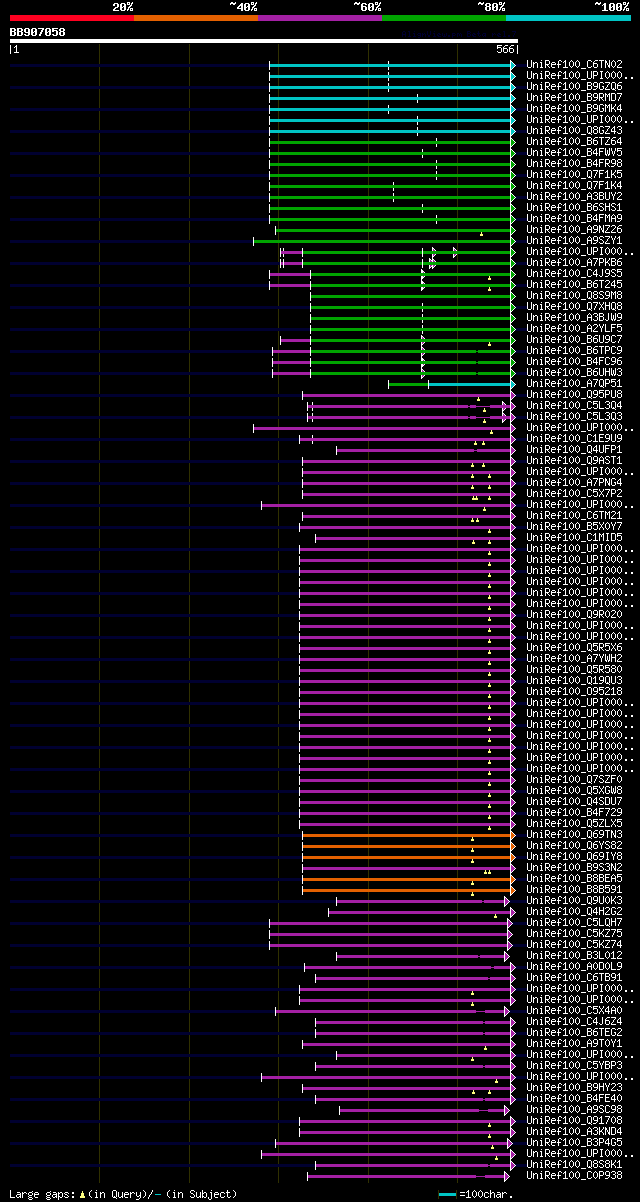Select label UniRef100_B9HY23
The image size is (640, 1202).
point(576,1088)
